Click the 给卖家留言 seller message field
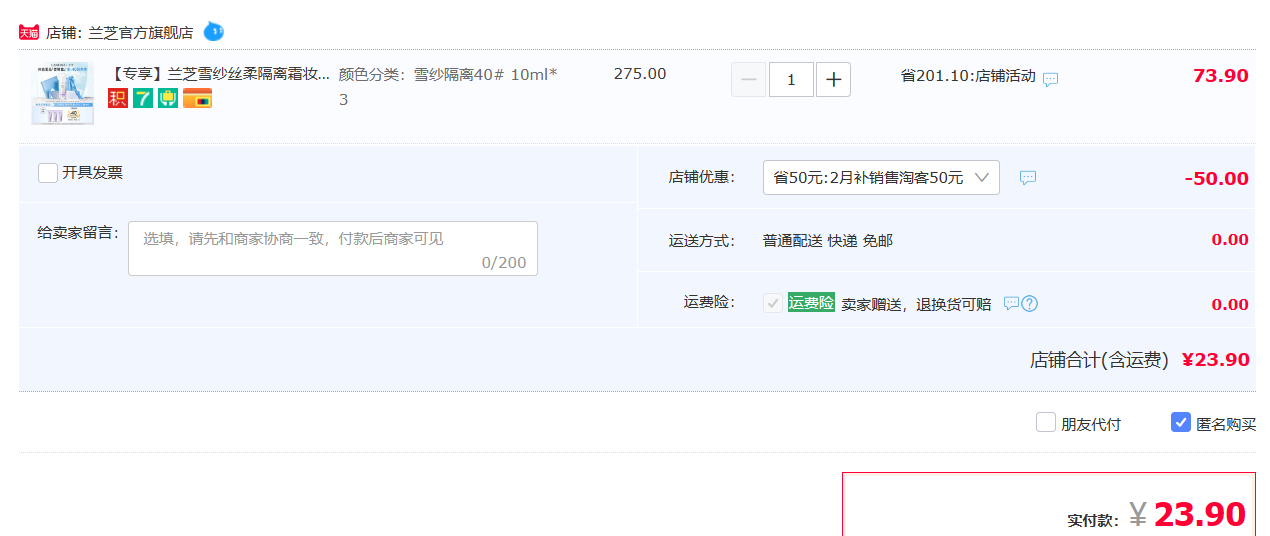 (333, 248)
